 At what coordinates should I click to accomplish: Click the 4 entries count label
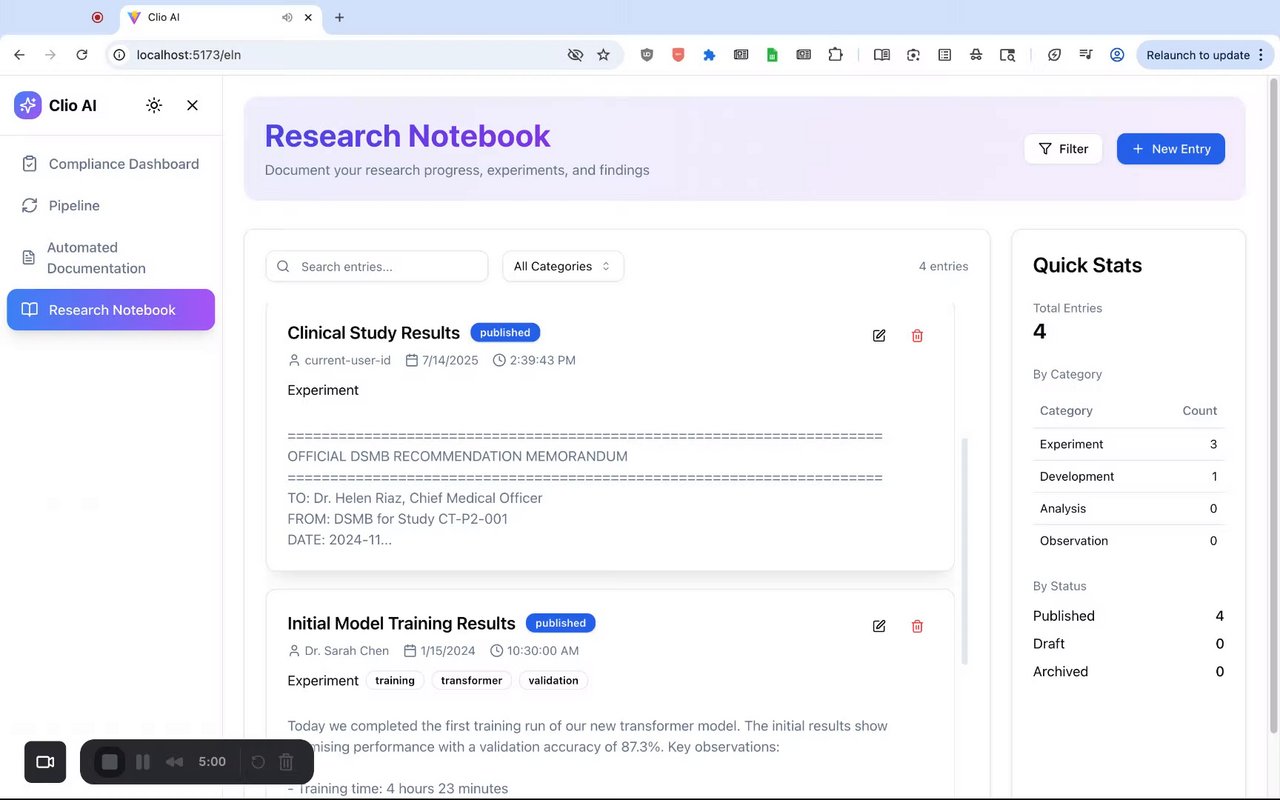[x=943, y=266]
